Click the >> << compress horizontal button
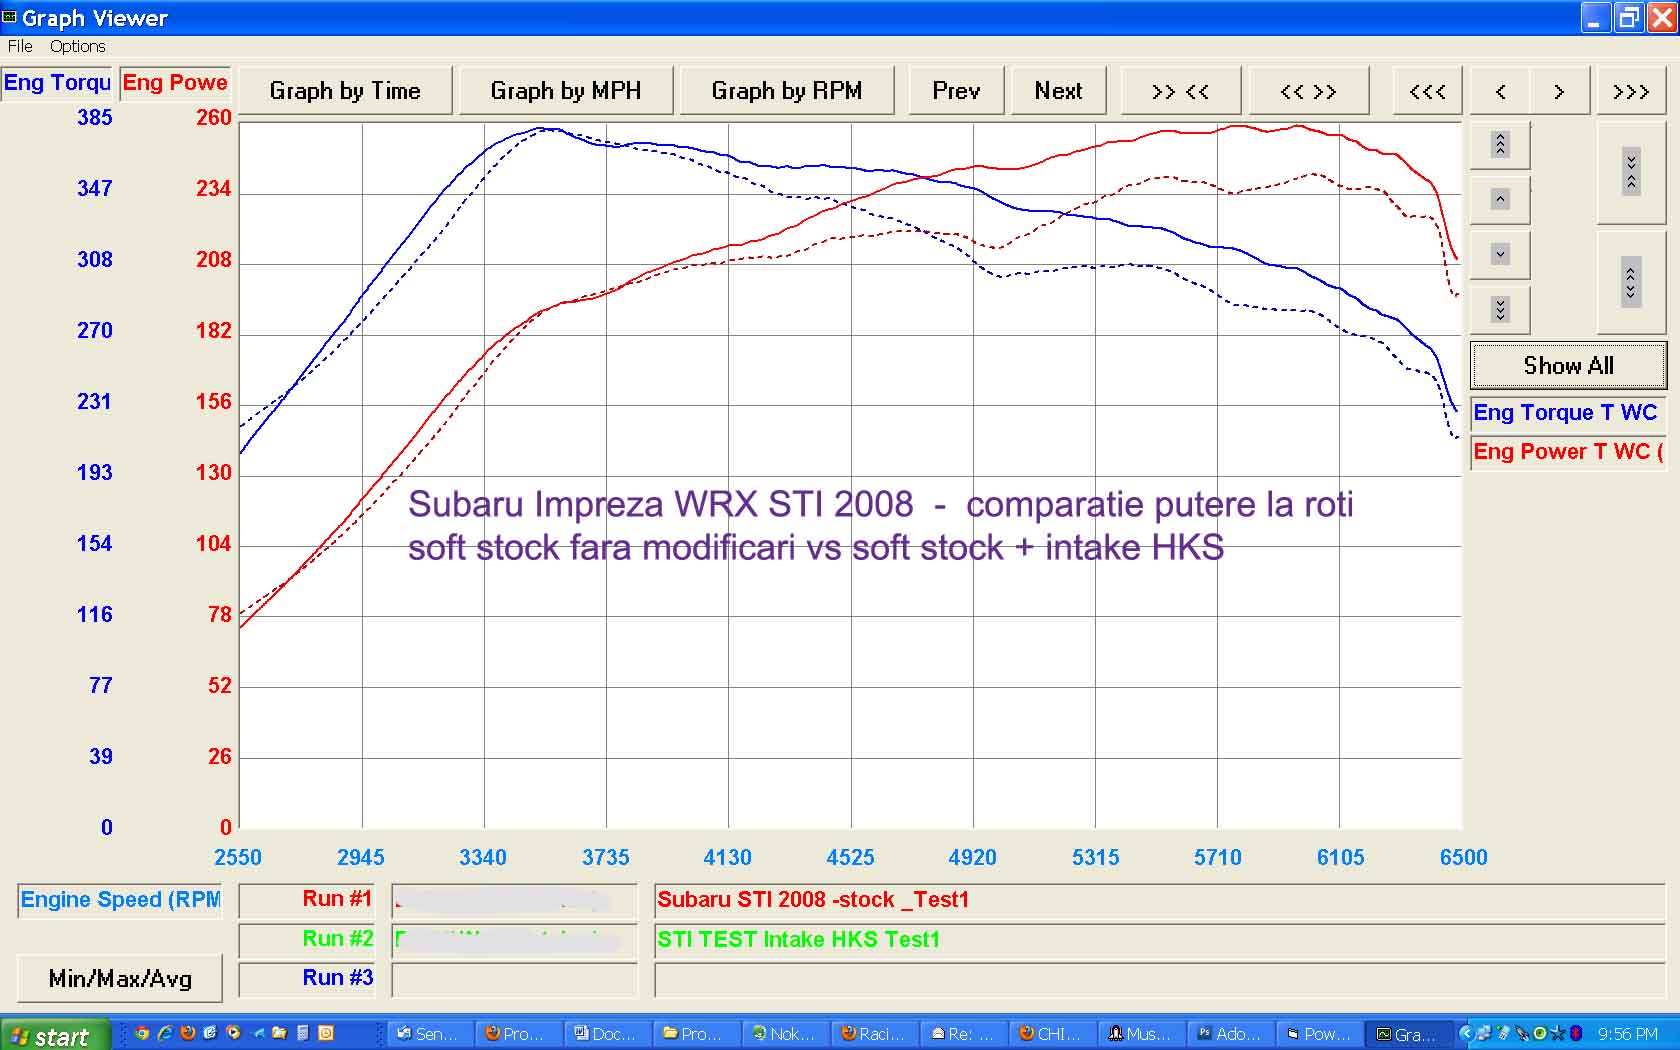Image resolution: width=1680 pixels, height=1050 pixels. point(1180,91)
